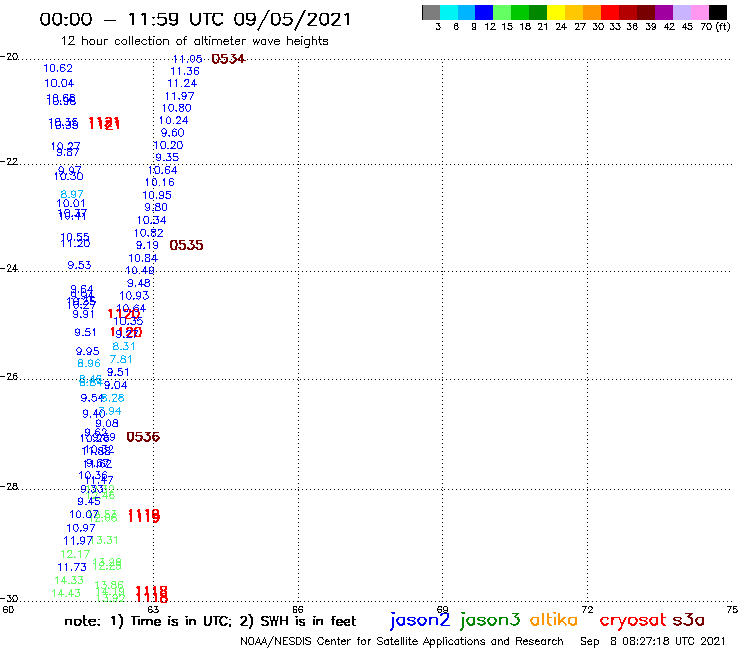Click the 0535 time stamp
Image resolution: width=740 pixels, height=650 pixels.
point(186,245)
